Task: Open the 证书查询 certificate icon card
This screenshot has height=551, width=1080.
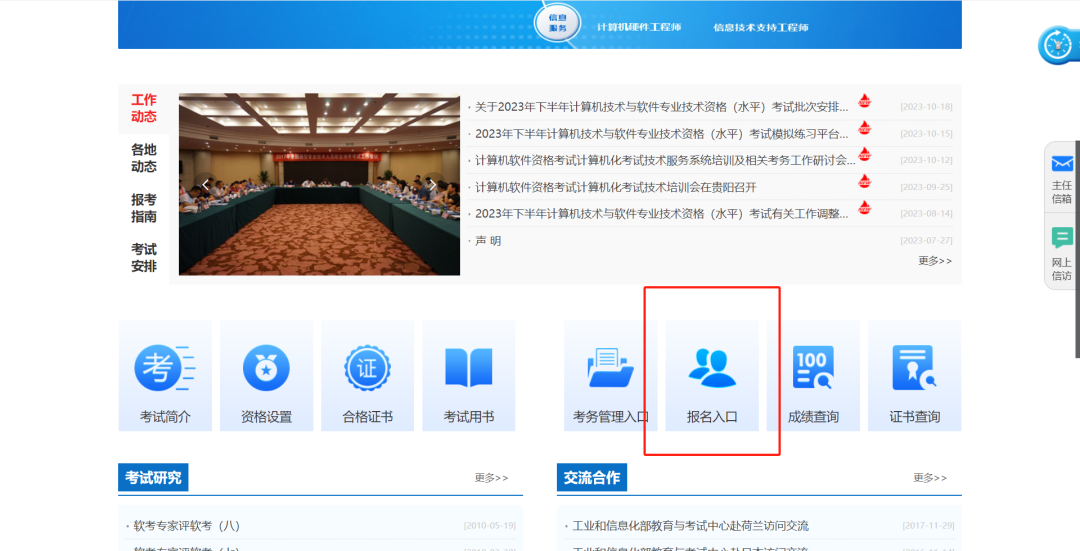Action: pyautogui.click(x=915, y=375)
